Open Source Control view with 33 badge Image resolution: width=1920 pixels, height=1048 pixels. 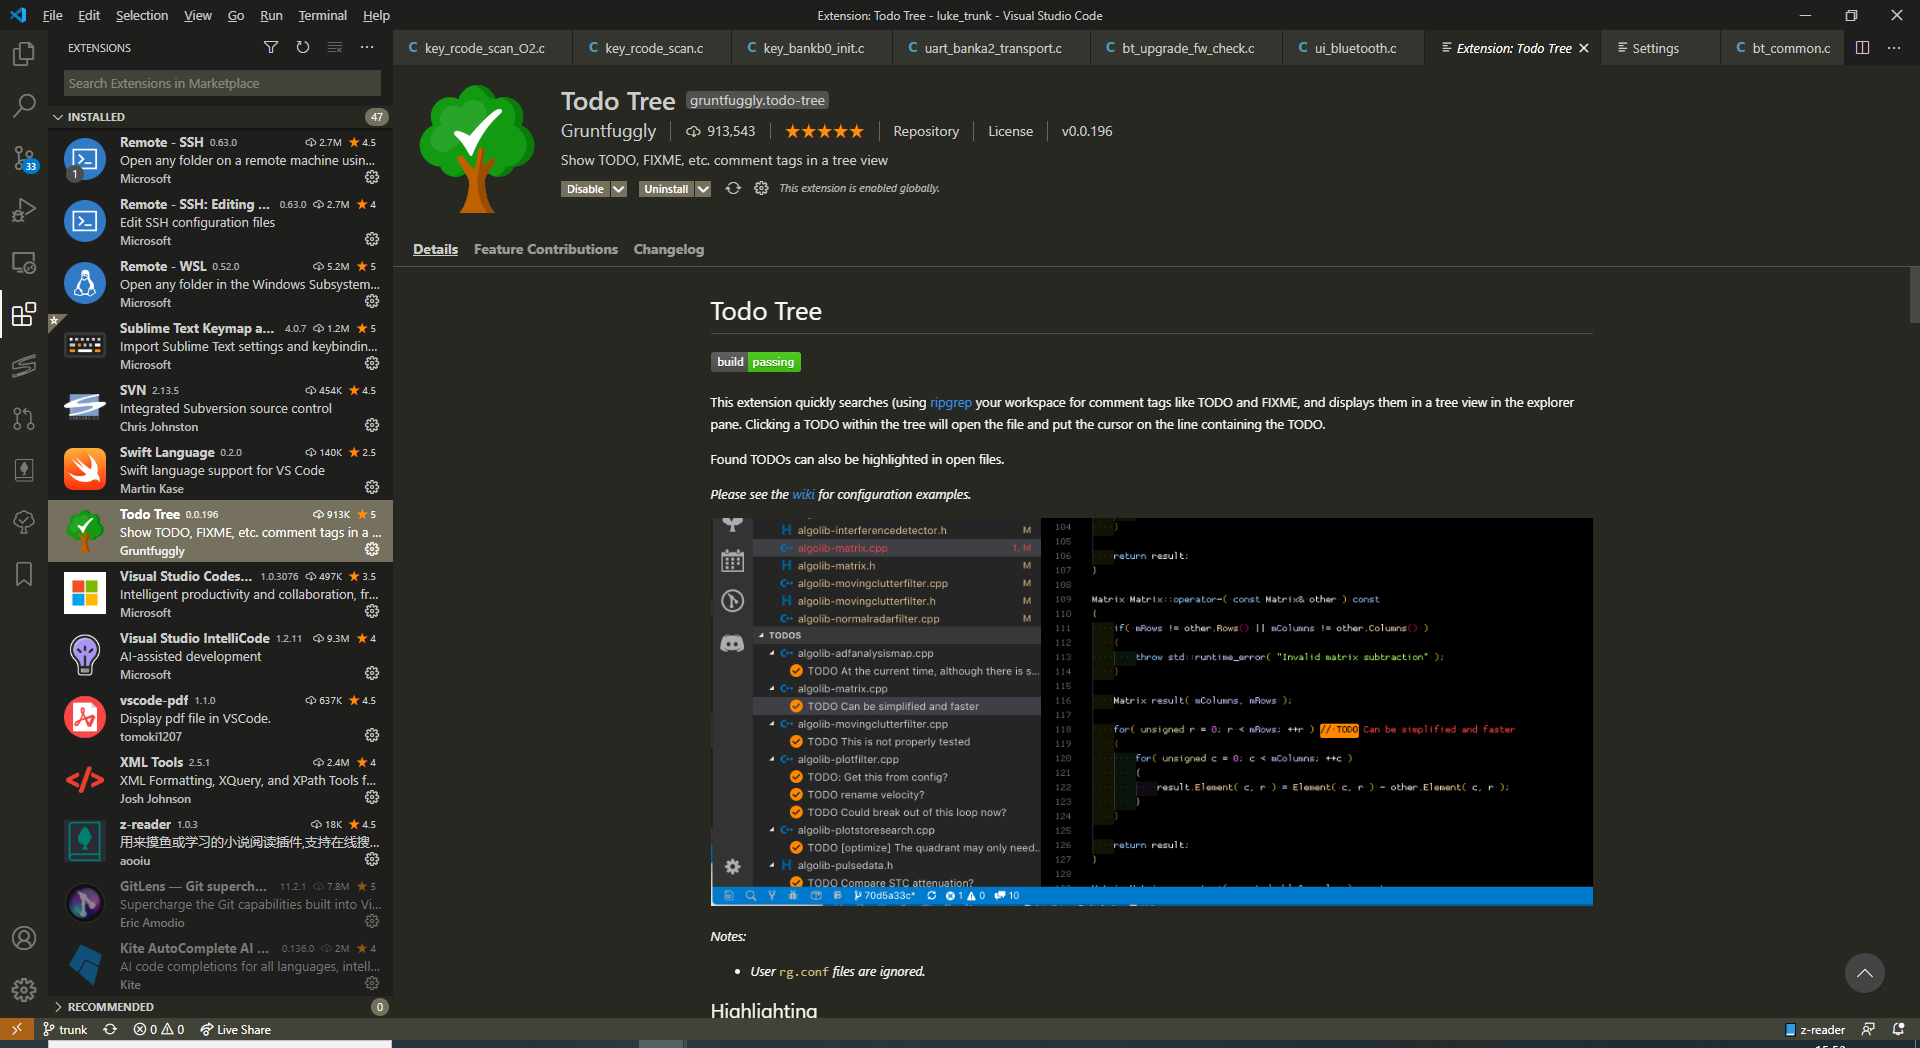[x=24, y=158]
